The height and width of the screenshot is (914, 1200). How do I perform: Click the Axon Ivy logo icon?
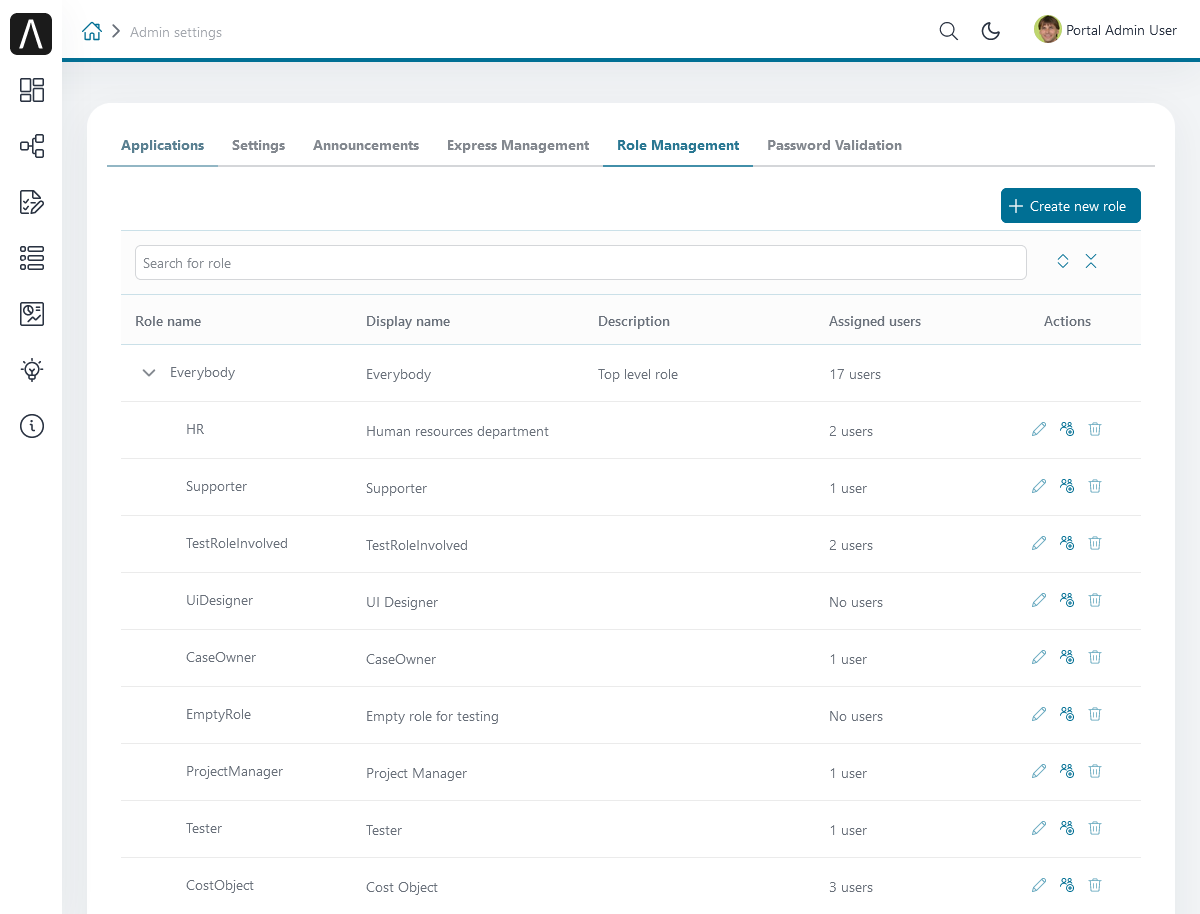click(31, 34)
